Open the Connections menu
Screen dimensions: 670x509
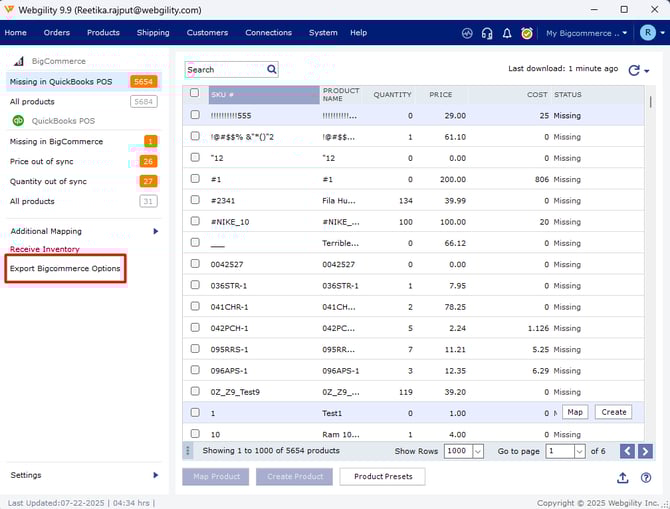click(x=268, y=33)
